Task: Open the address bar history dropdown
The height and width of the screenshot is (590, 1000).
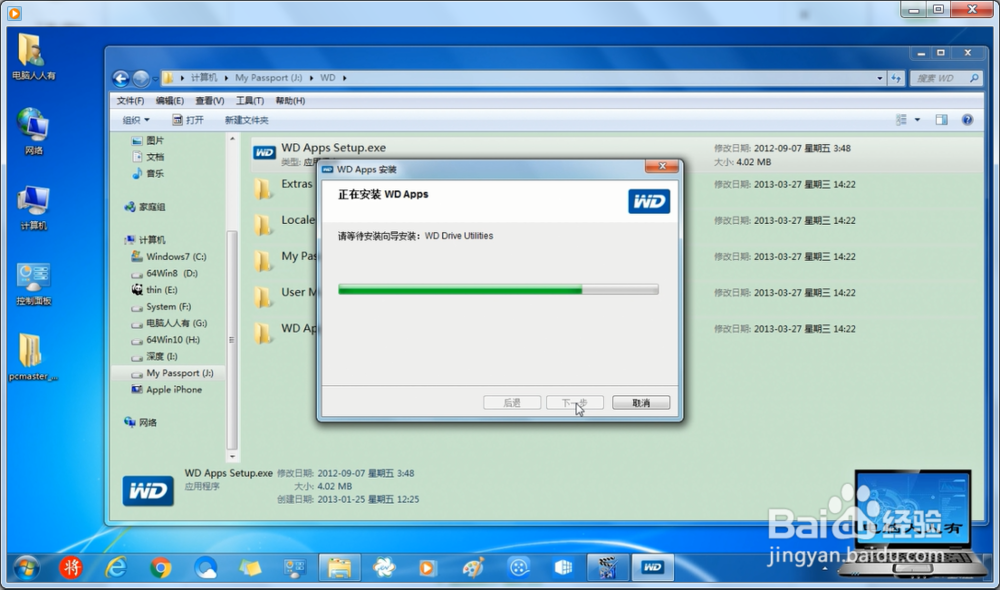Action: pyautogui.click(x=879, y=78)
